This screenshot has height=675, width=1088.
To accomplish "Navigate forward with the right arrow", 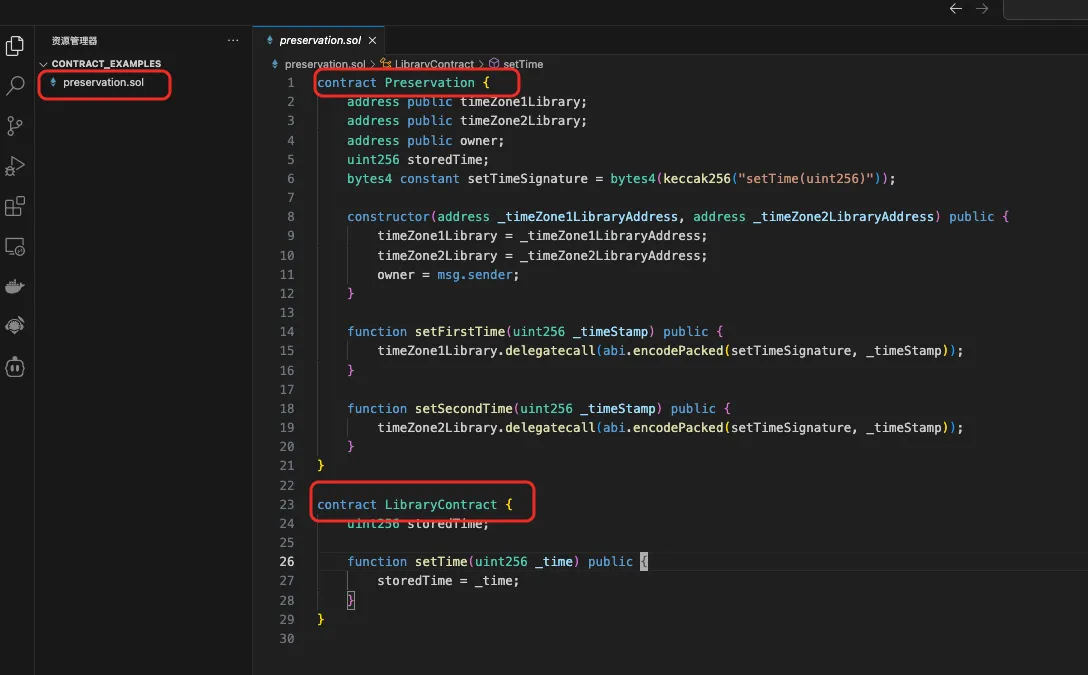I will coord(982,8).
